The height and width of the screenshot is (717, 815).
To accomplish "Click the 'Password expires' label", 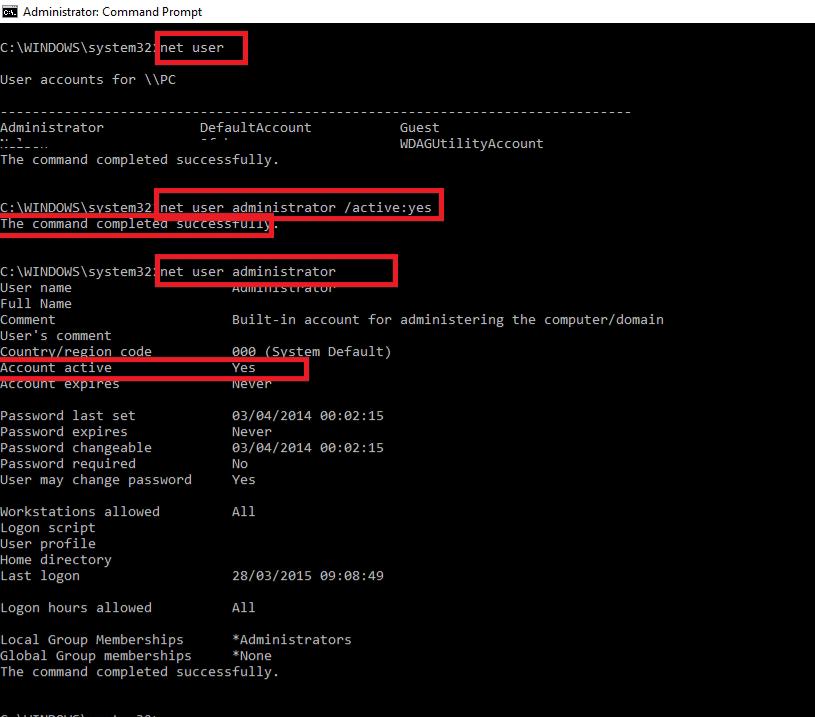I will coord(63,432).
